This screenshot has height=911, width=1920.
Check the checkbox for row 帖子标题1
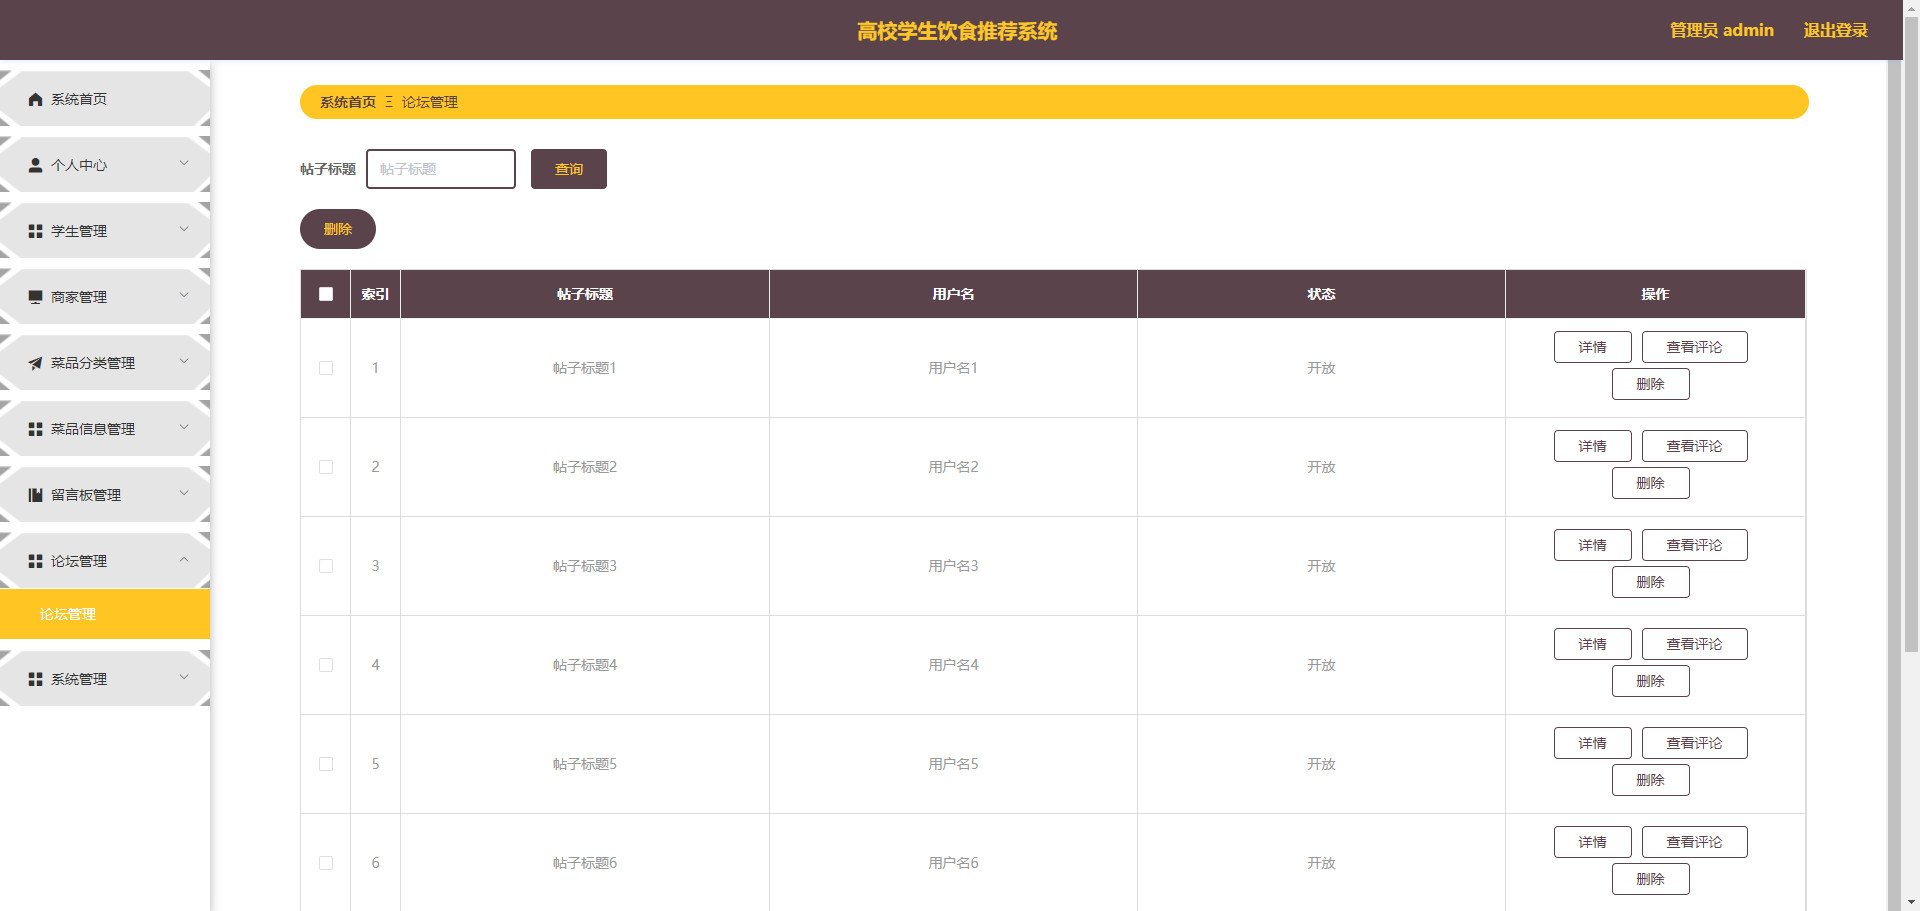pos(326,368)
